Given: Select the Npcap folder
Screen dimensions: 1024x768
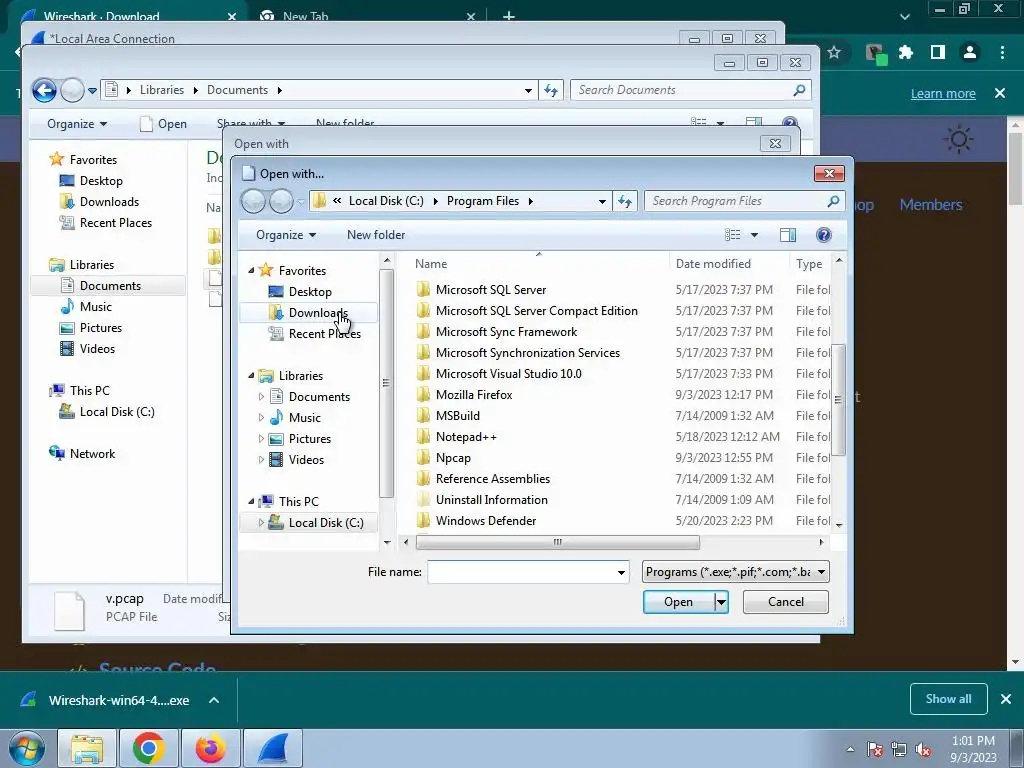Looking at the screenshot, I should coord(453,458).
